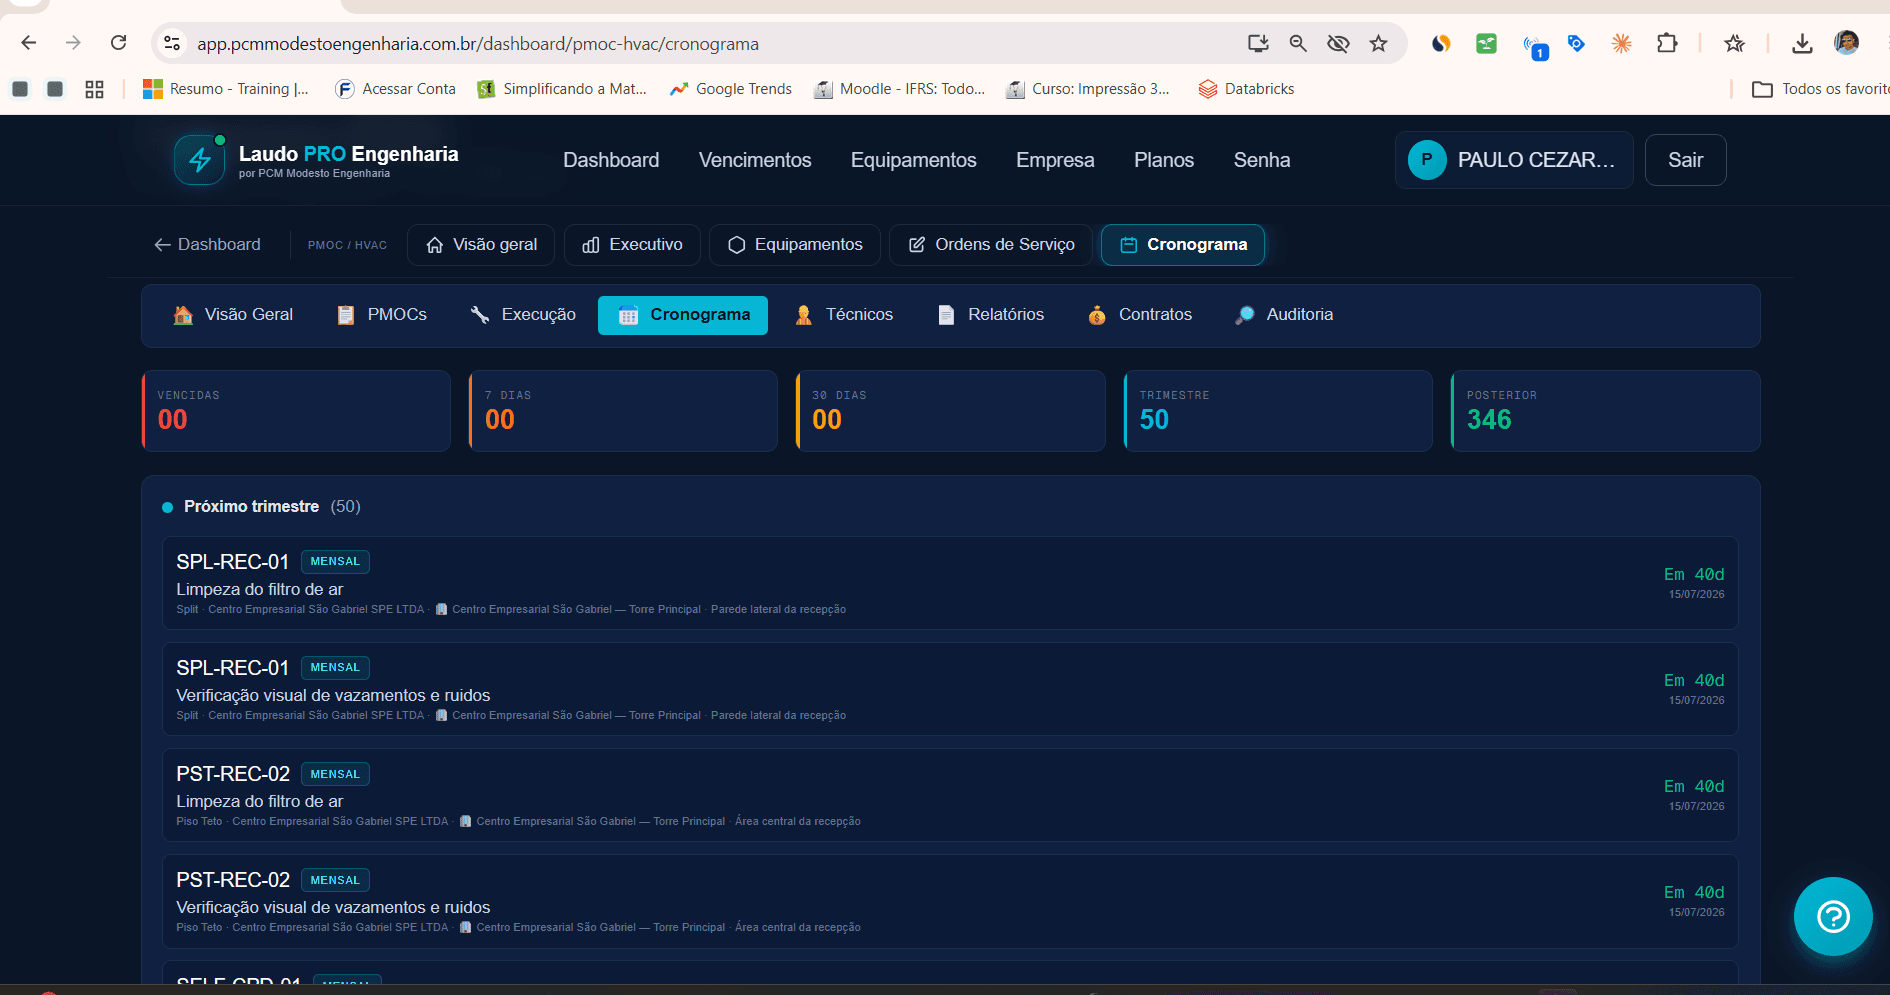Image resolution: width=1890 pixels, height=995 pixels.
Task: Open the PAULO CEZAR user button
Action: click(x=1514, y=160)
